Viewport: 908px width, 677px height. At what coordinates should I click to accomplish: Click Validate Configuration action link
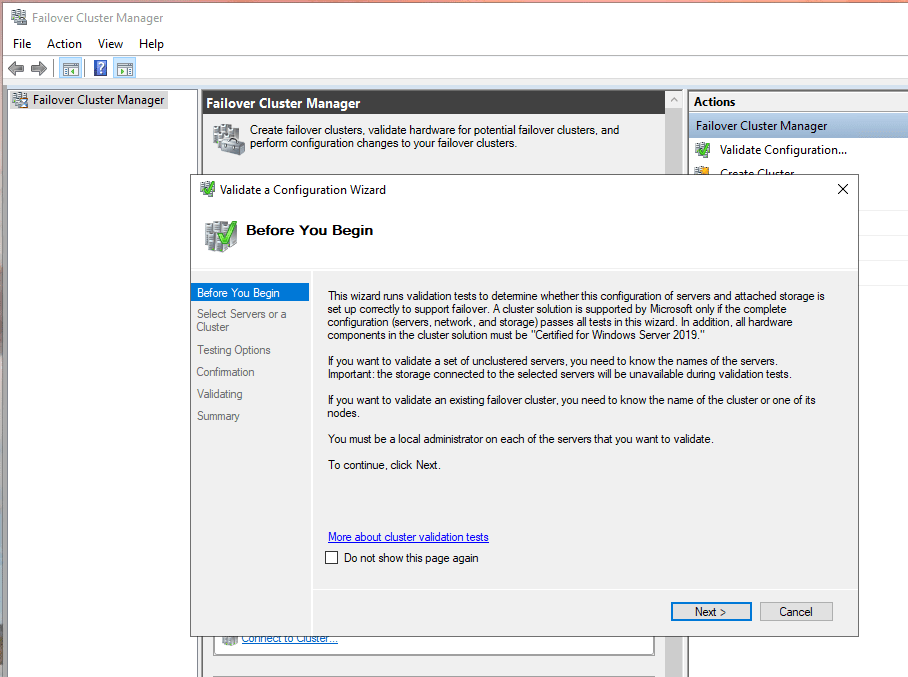[x=783, y=150]
